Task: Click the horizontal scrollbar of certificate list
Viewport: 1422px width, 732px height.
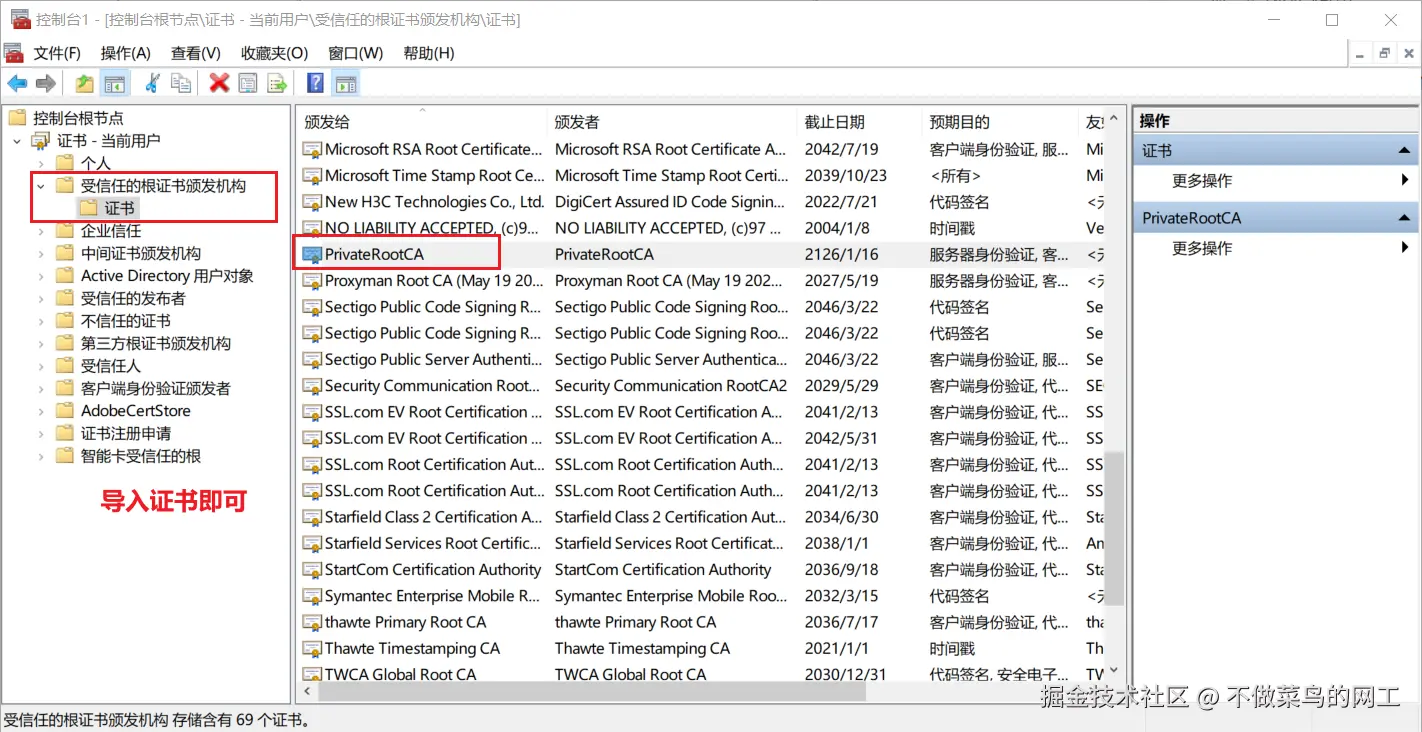Action: (x=592, y=692)
